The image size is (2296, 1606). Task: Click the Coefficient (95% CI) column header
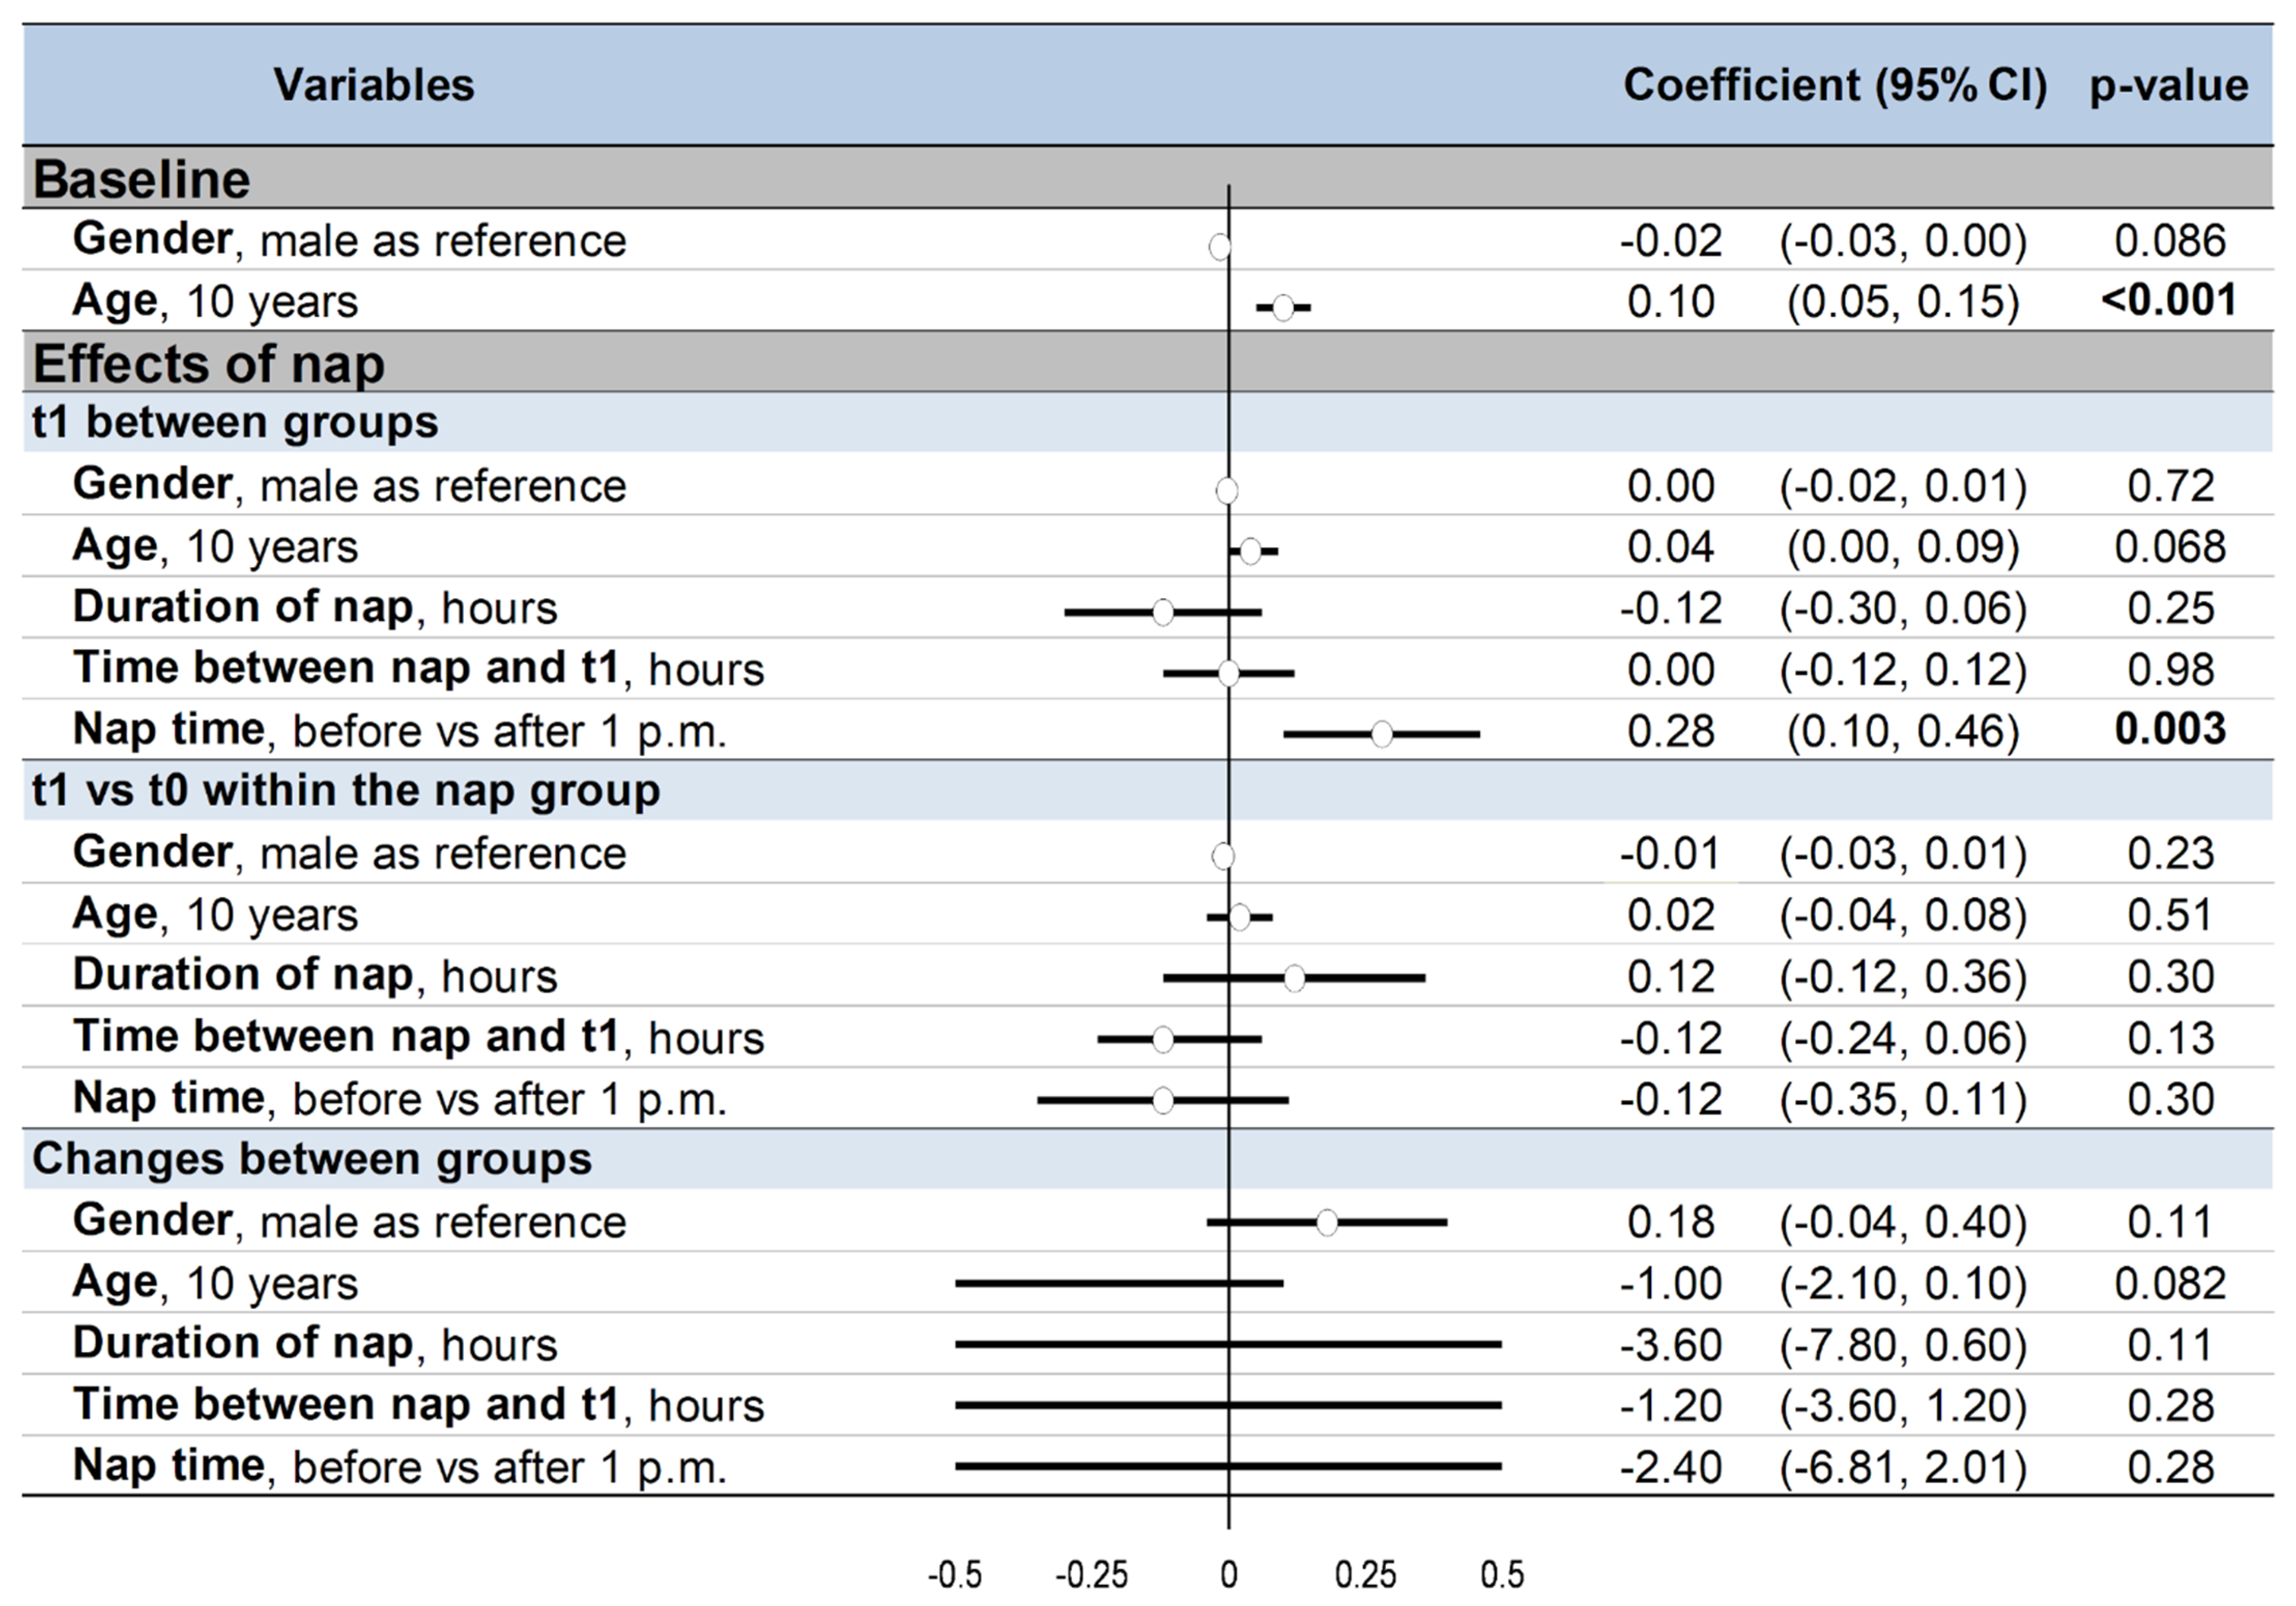[x=1835, y=85]
